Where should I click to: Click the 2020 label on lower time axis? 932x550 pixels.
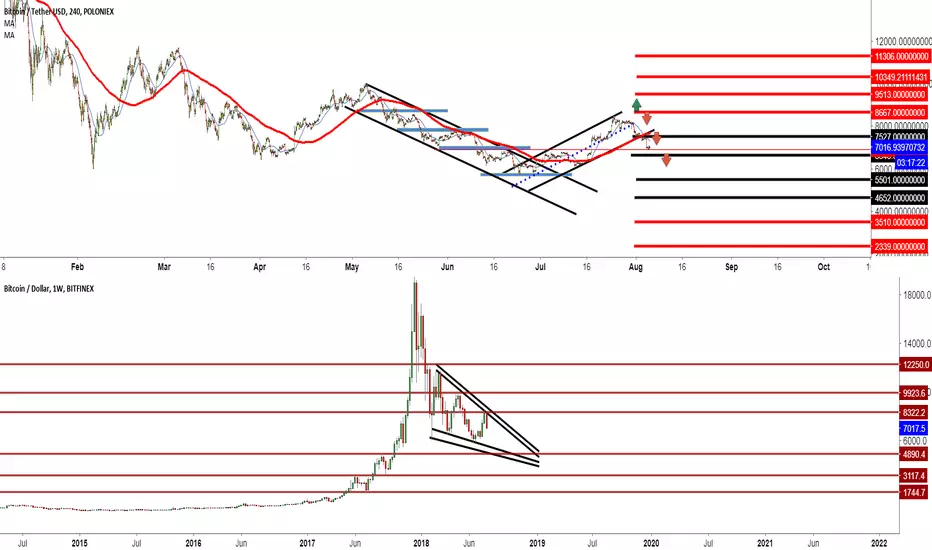pyautogui.click(x=651, y=543)
